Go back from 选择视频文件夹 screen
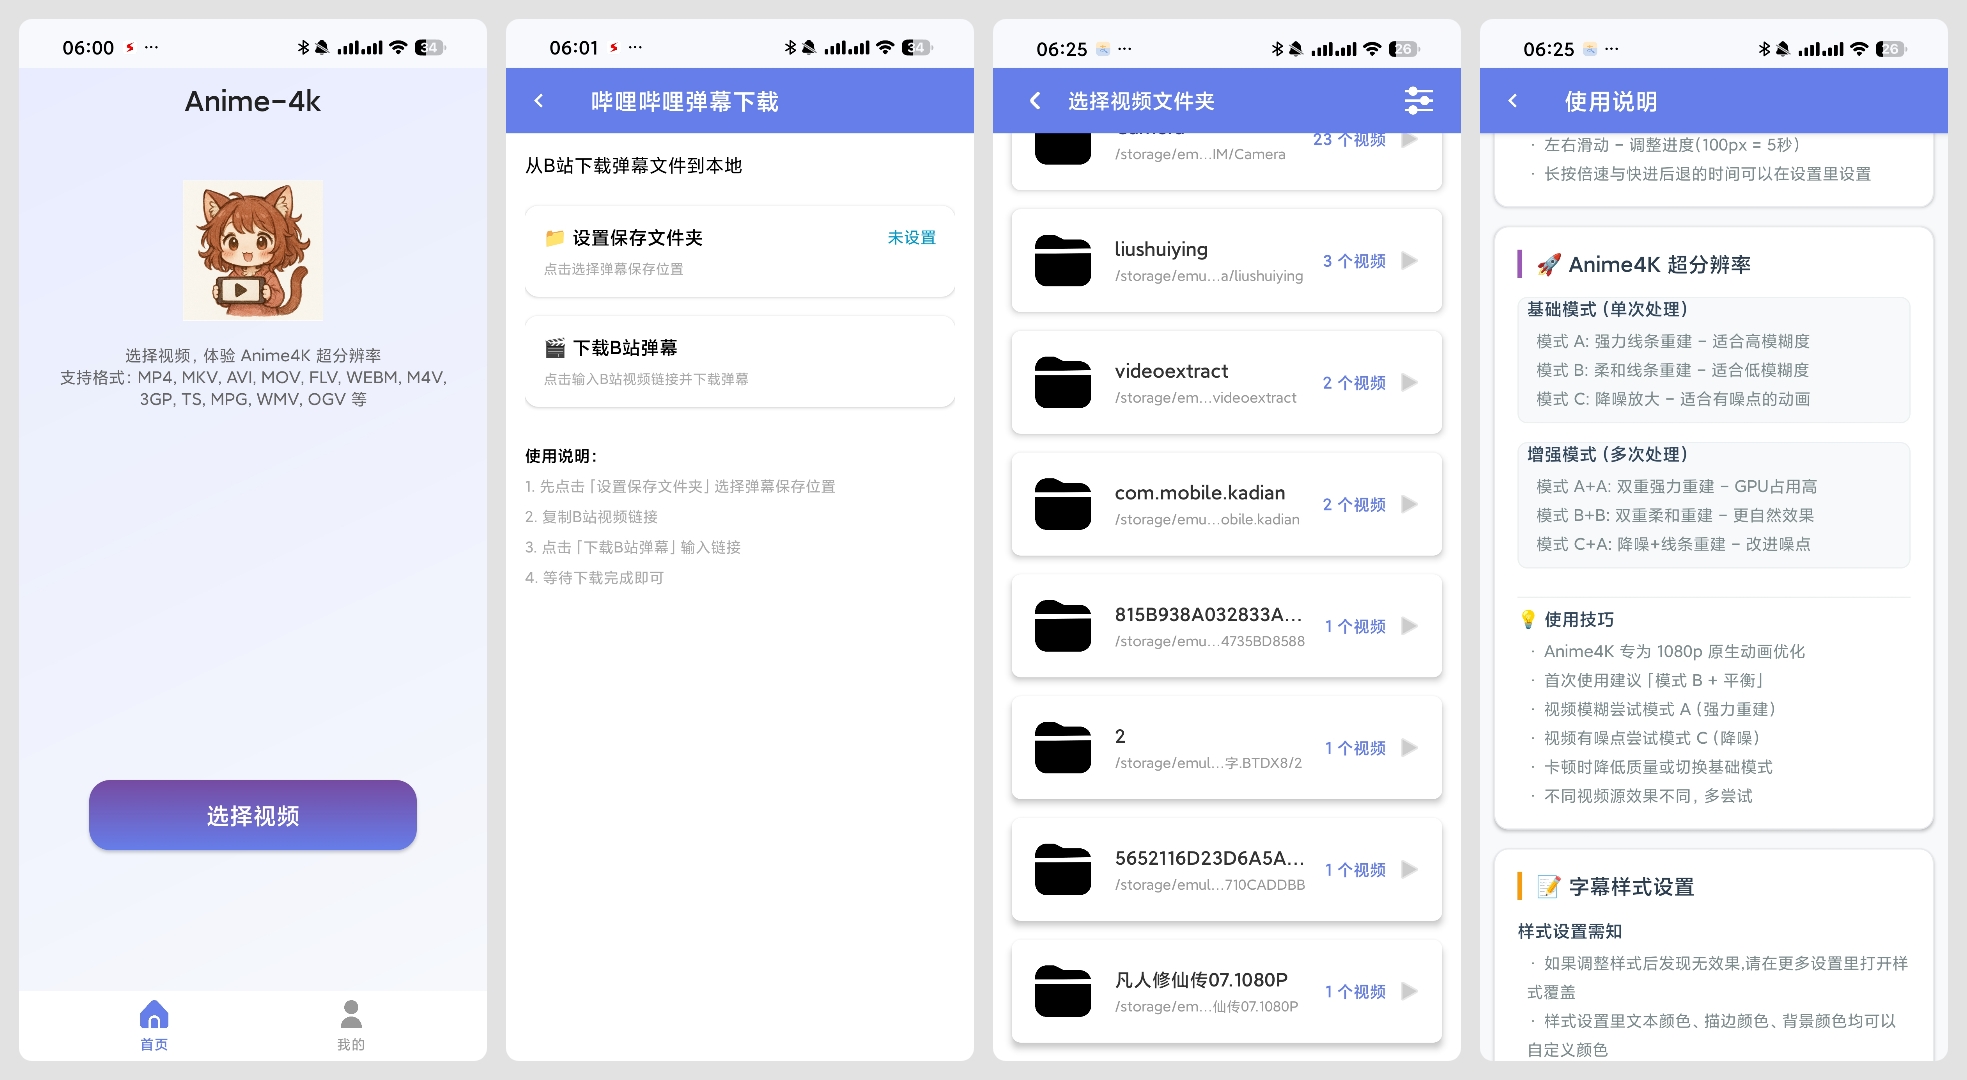Screen dimensions: 1967x1080 pos(1035,101)
